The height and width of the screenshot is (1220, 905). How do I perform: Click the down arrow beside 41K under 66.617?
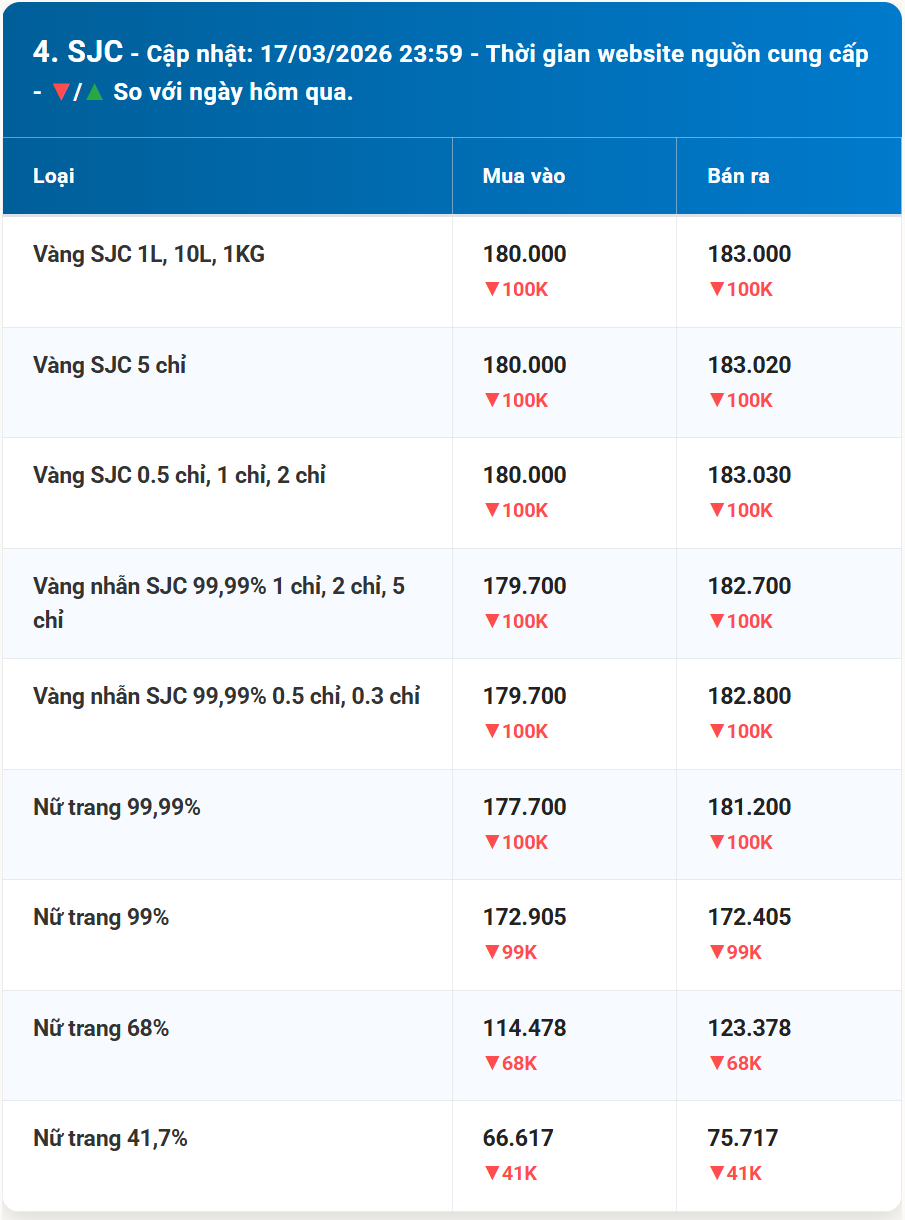(492, 1173)
